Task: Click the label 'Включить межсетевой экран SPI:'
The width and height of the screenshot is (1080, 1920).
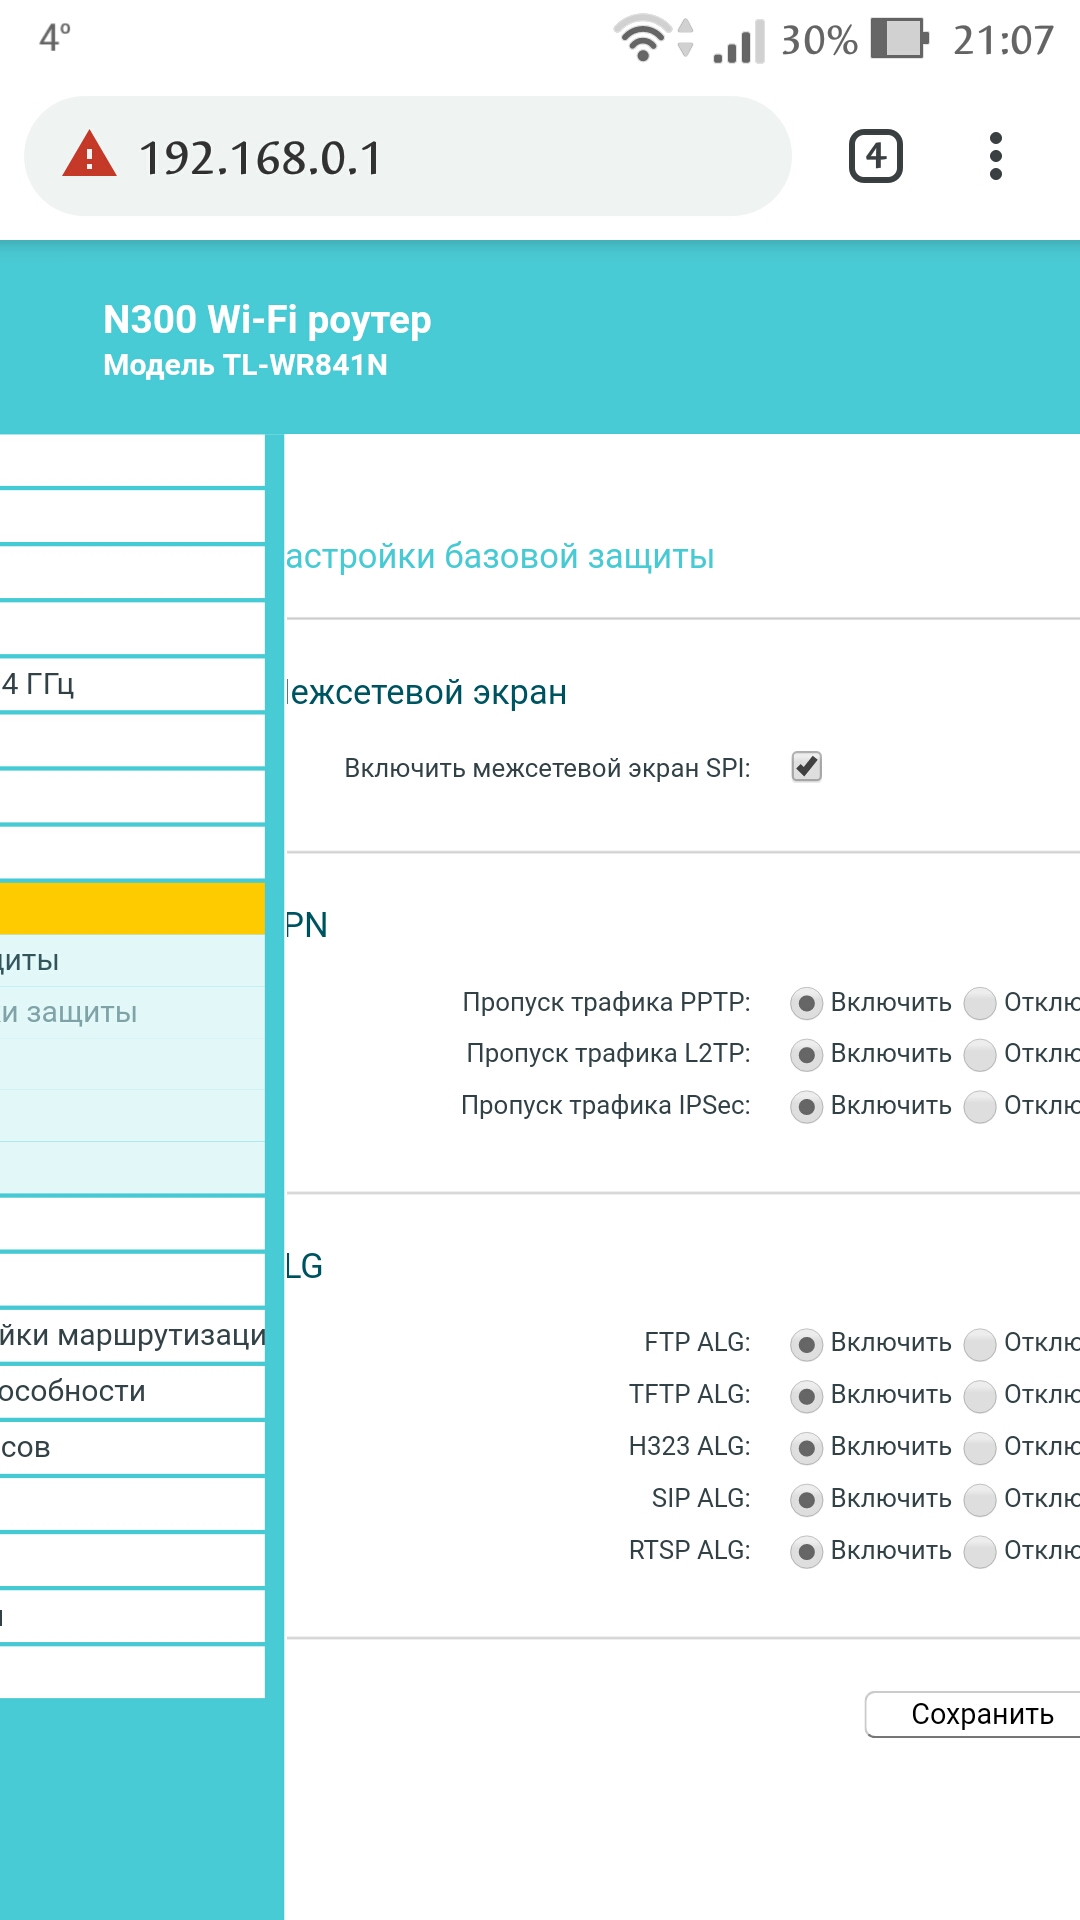Action: coord(547,768)
